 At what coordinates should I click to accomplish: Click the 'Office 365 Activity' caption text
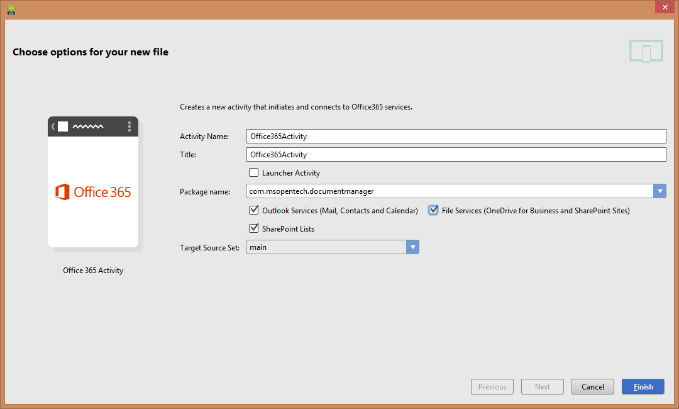(x=93, y=270)
